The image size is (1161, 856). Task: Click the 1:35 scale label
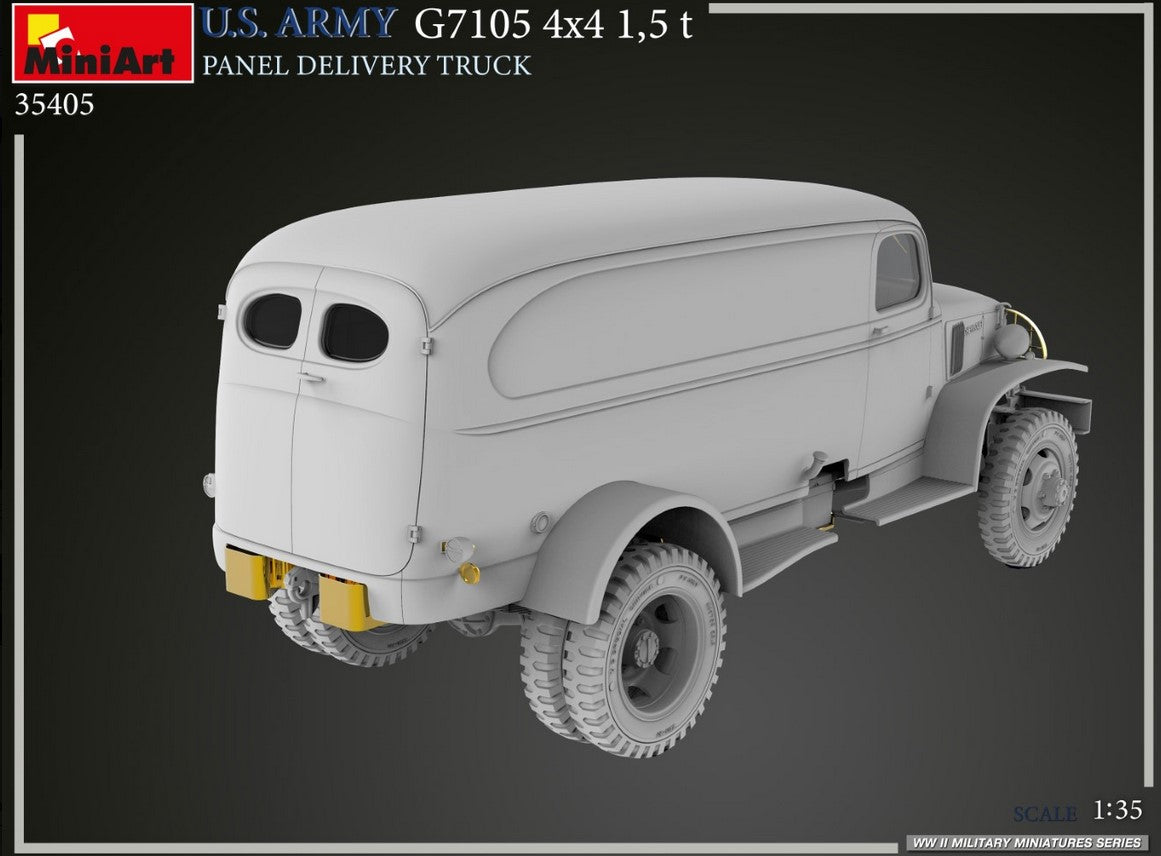[x=1118, y=812]
